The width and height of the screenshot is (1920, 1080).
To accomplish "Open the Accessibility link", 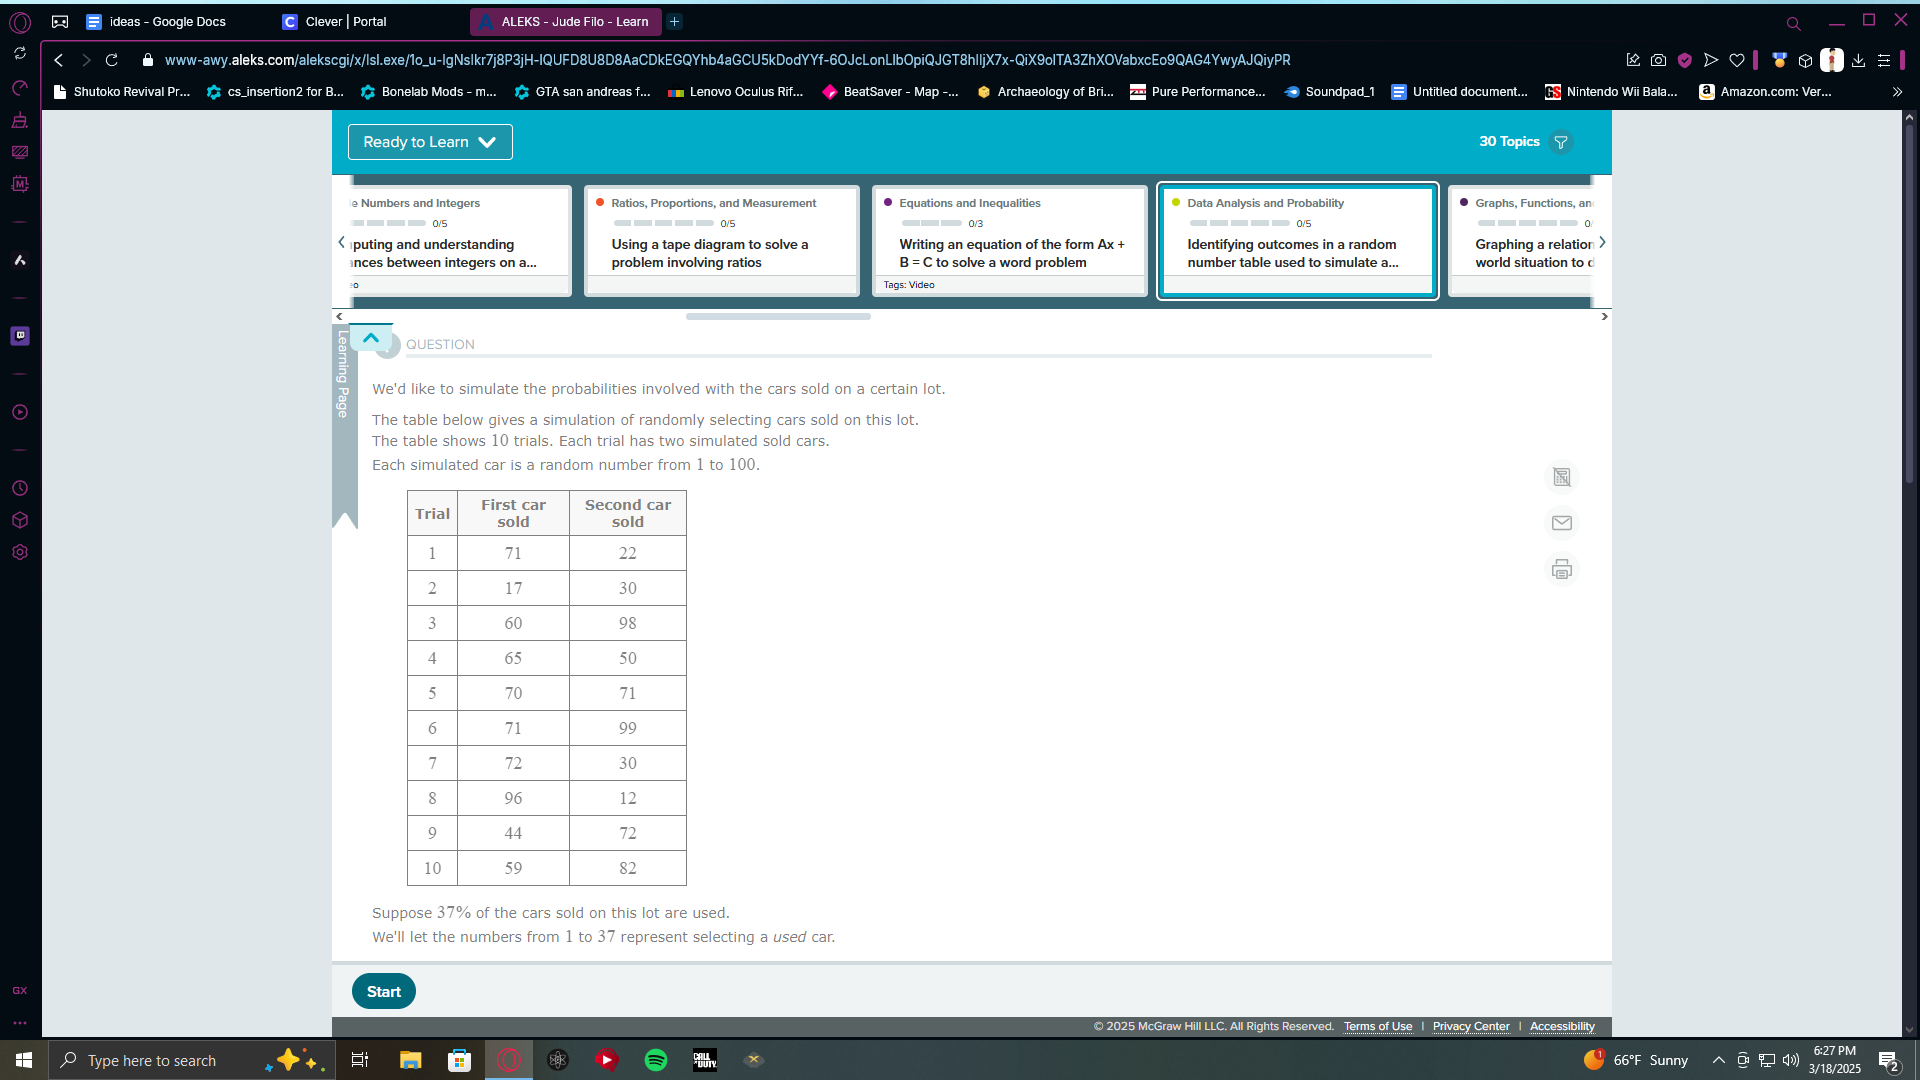I will click(1562, 1027).
